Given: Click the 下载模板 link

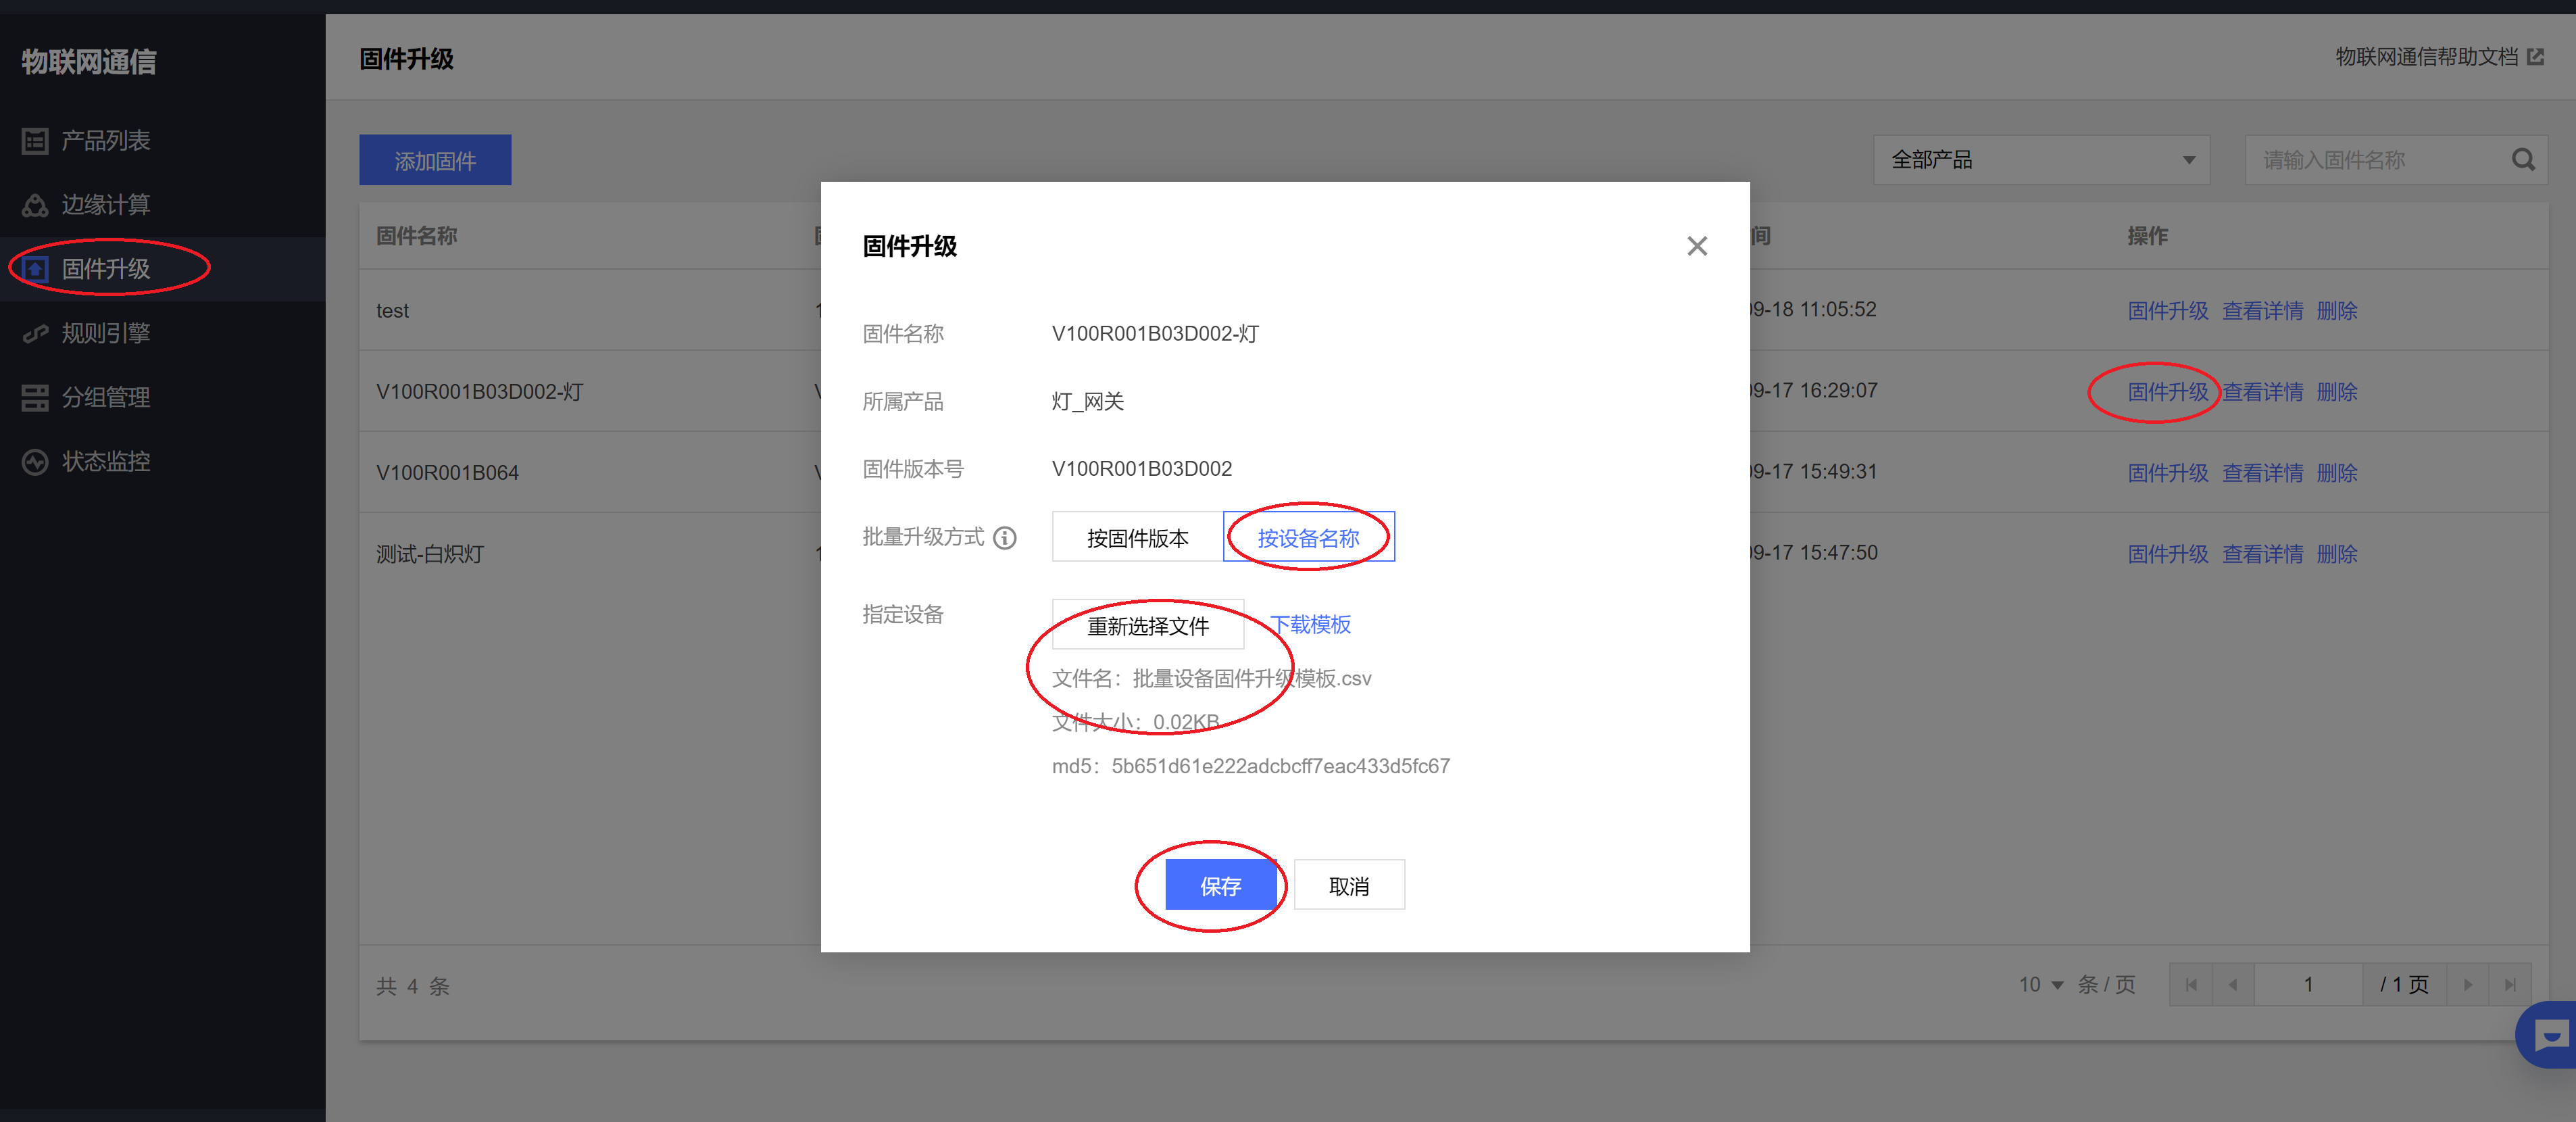Looking at the screenshot, I should [1310, 625].
